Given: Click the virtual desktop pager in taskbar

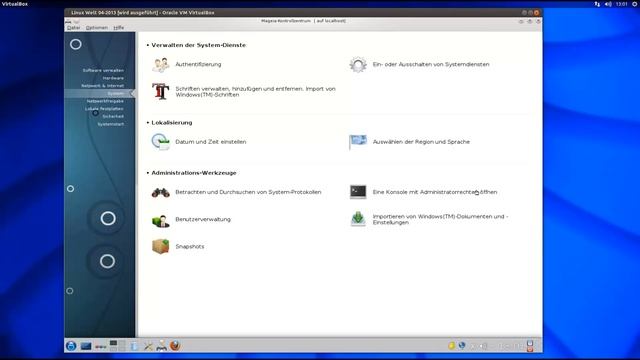Looking at the screenshot, I should click(118, 346).
